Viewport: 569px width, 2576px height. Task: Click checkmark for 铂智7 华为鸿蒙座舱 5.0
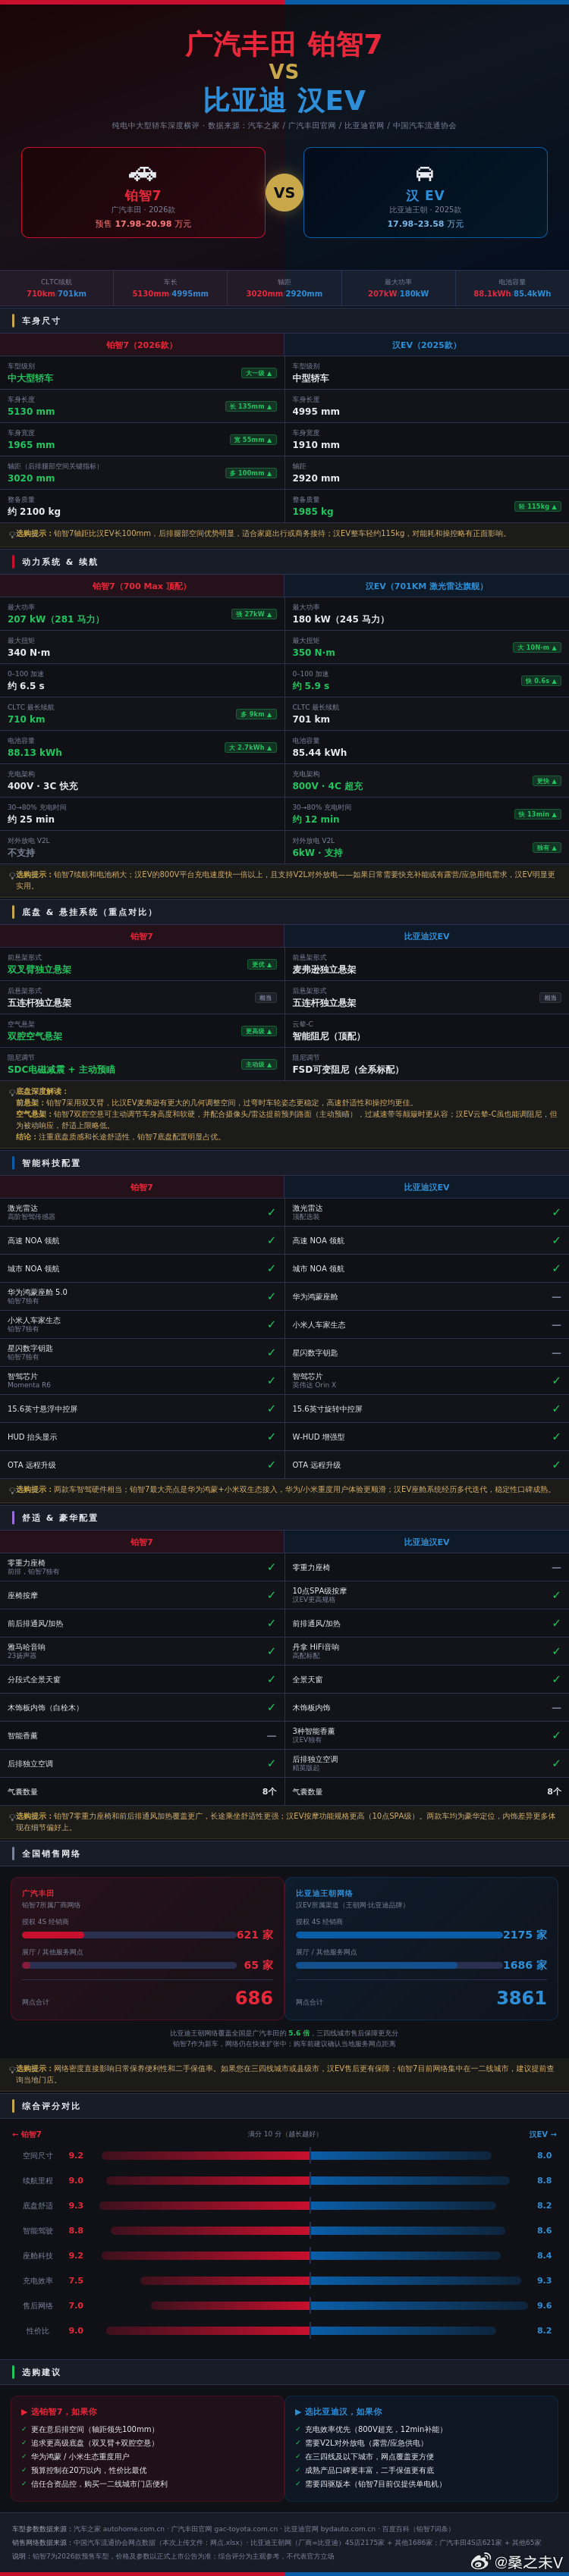pyautogui.click(x=271, y=1296)
